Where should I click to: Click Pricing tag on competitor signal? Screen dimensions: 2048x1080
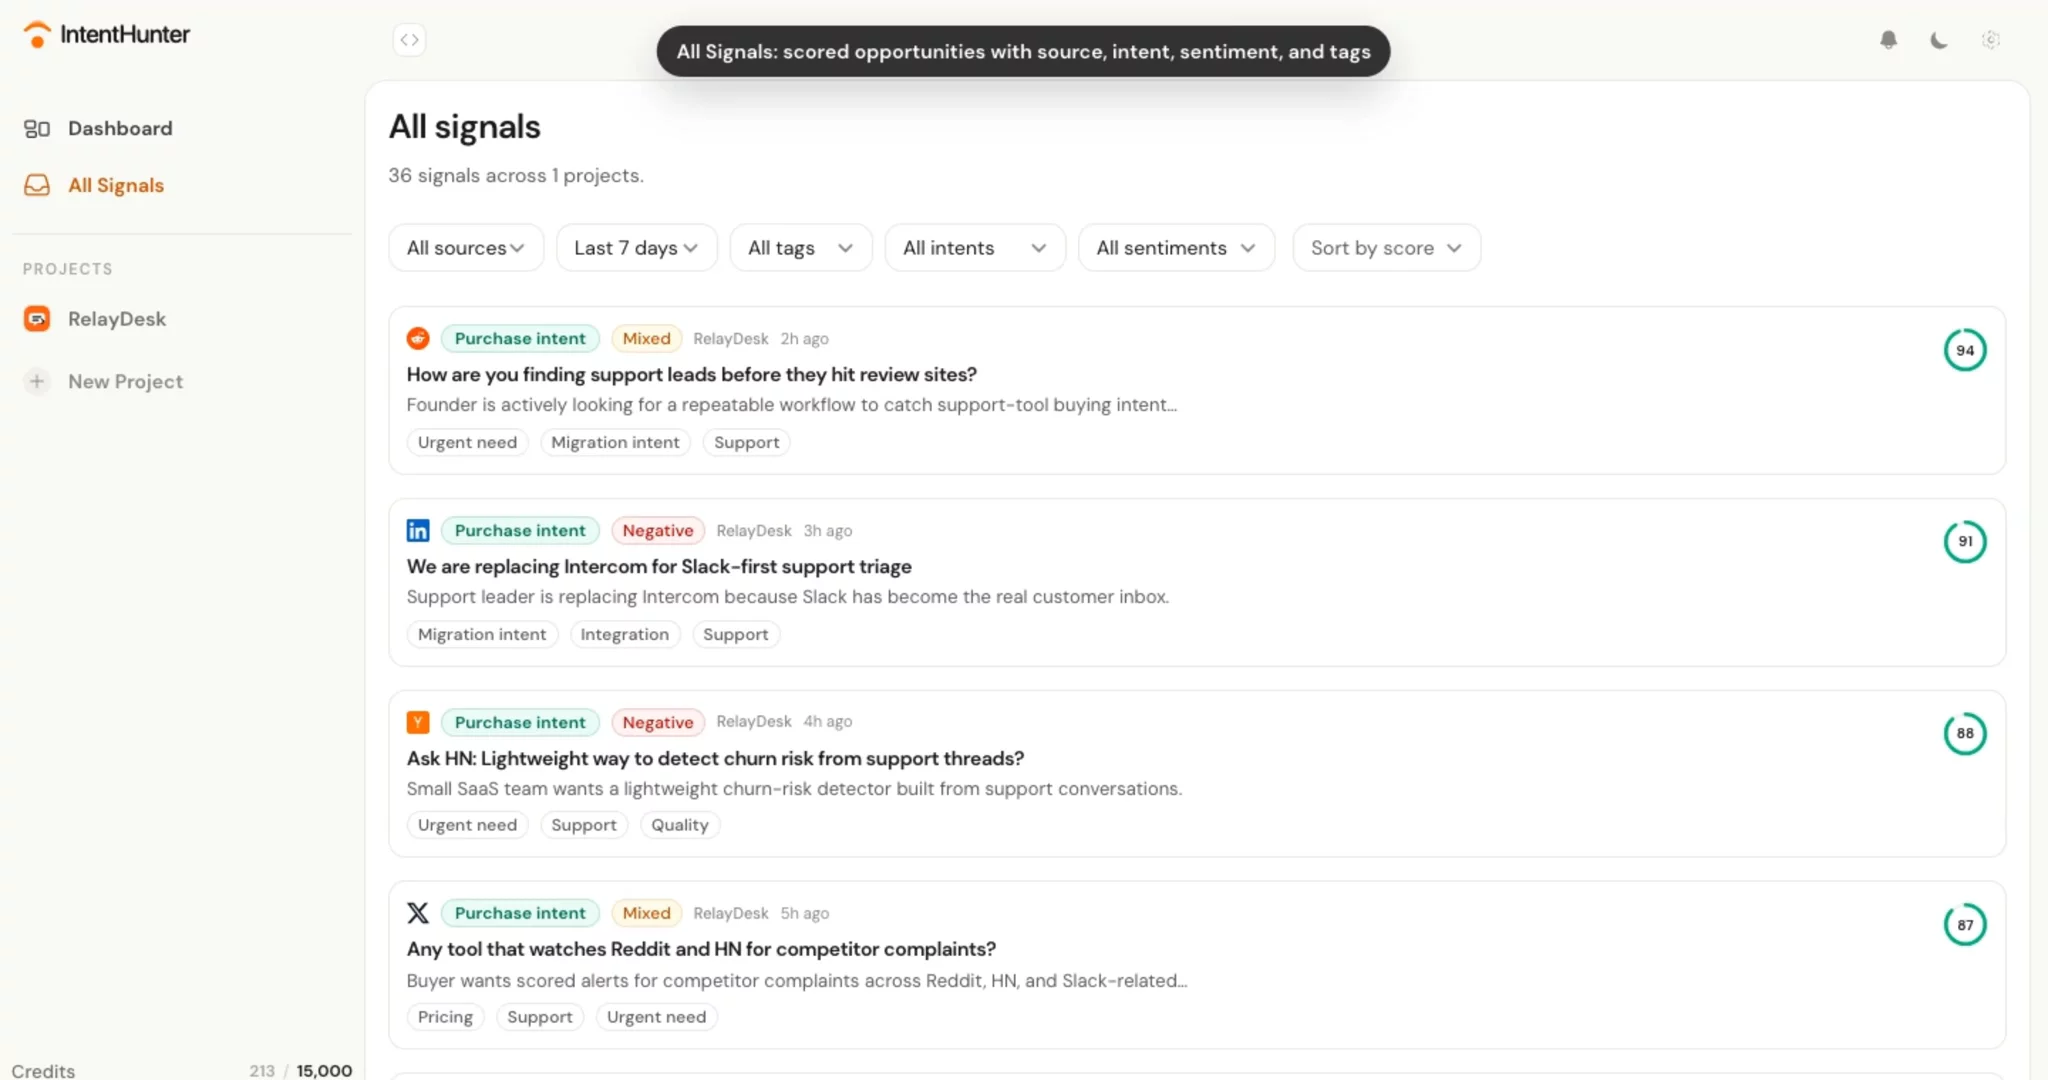[445, 1017]
